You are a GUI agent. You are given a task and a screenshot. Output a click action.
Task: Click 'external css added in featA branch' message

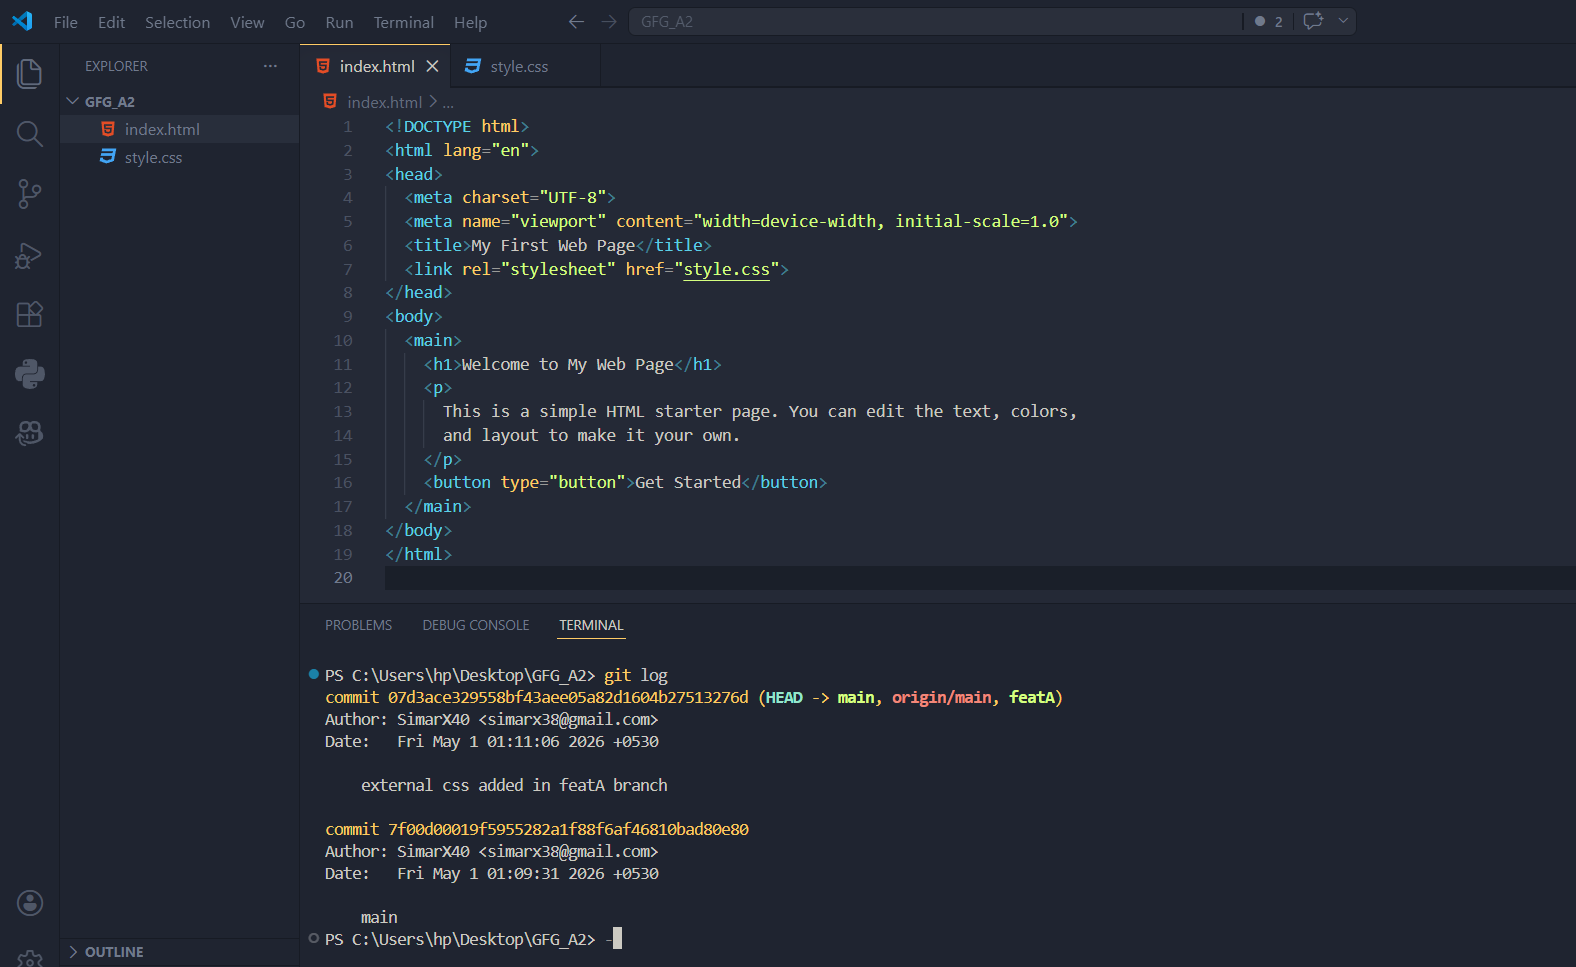(x=514, y=785)
